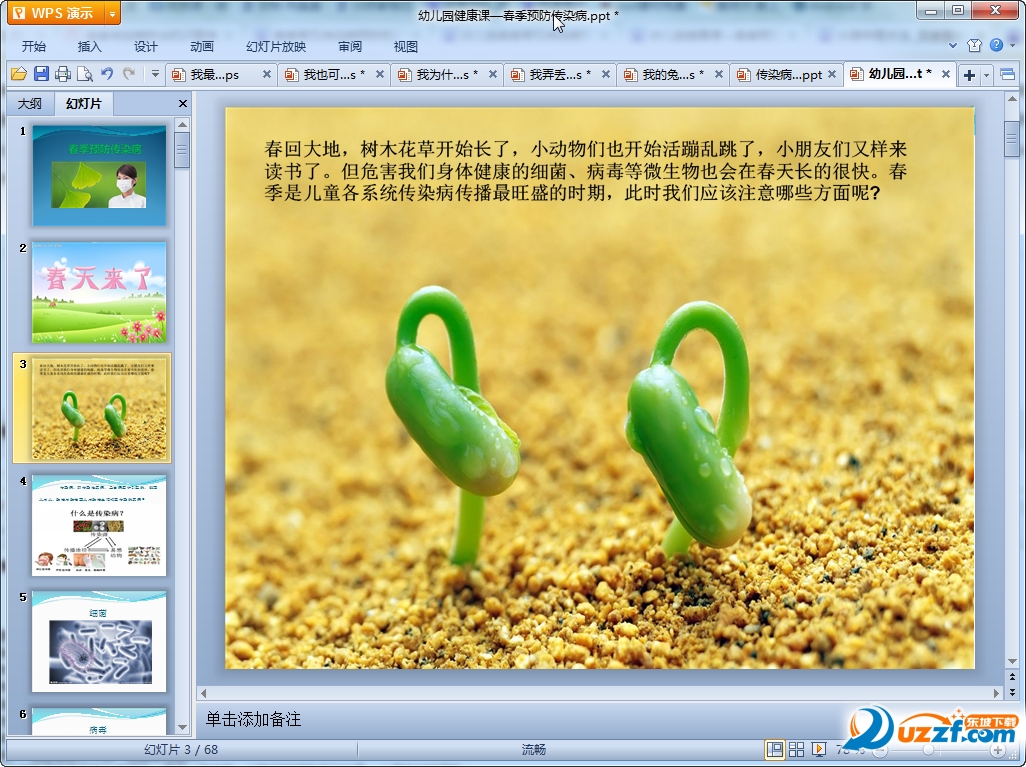The height and width of the screenshot is (767, 1026).
Task: Close the 我也可...s document tab
Action: [380, 75]
